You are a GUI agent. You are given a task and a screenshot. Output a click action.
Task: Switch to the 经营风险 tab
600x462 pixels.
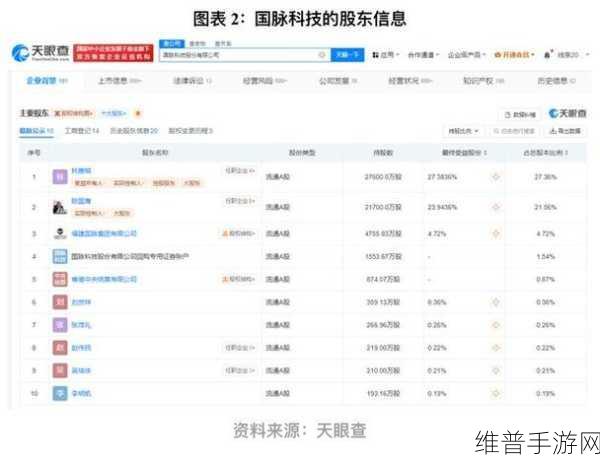tap(264, 80)
